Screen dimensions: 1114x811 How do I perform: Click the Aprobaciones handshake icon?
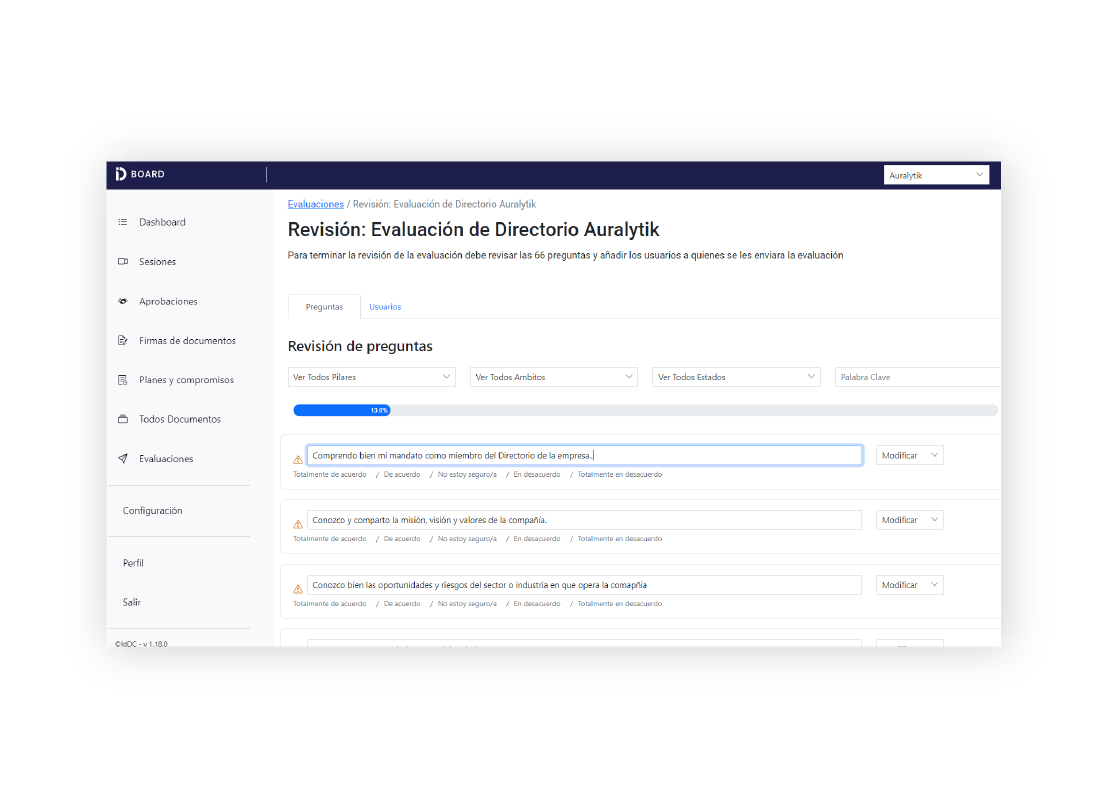click(x=123, y=301)
